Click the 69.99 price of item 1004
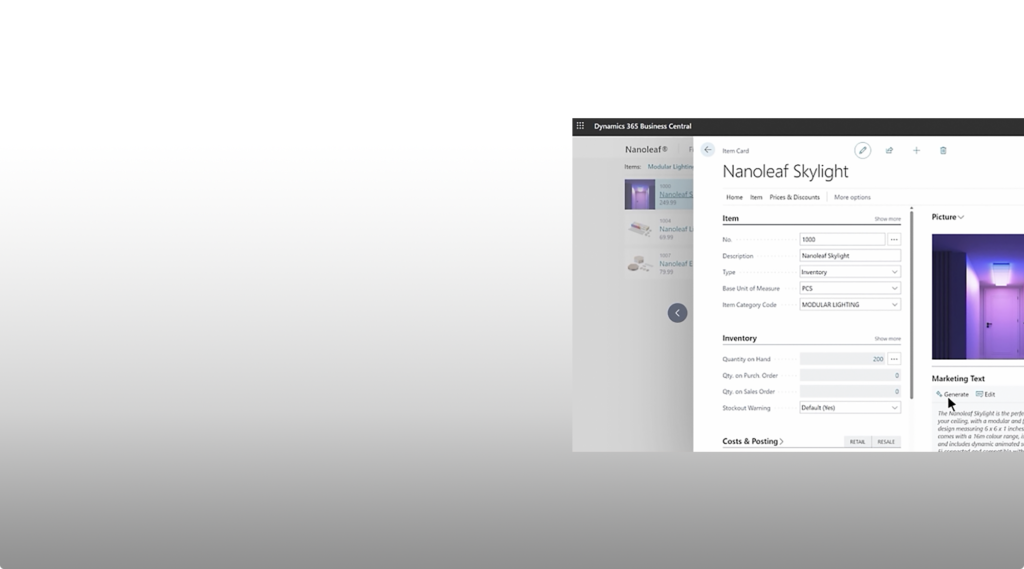This screenshot has width=1024, height=569. (666, 237)
